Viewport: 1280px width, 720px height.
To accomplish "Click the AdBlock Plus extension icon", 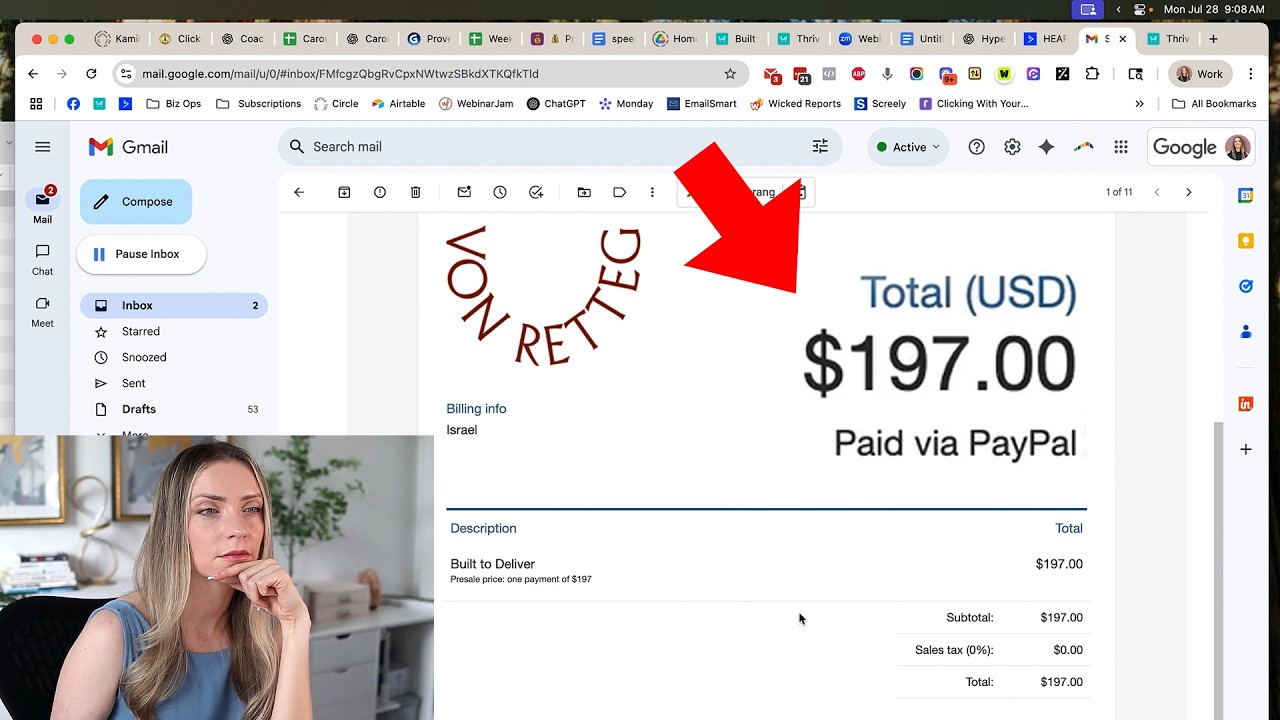I will pos(858,74).
